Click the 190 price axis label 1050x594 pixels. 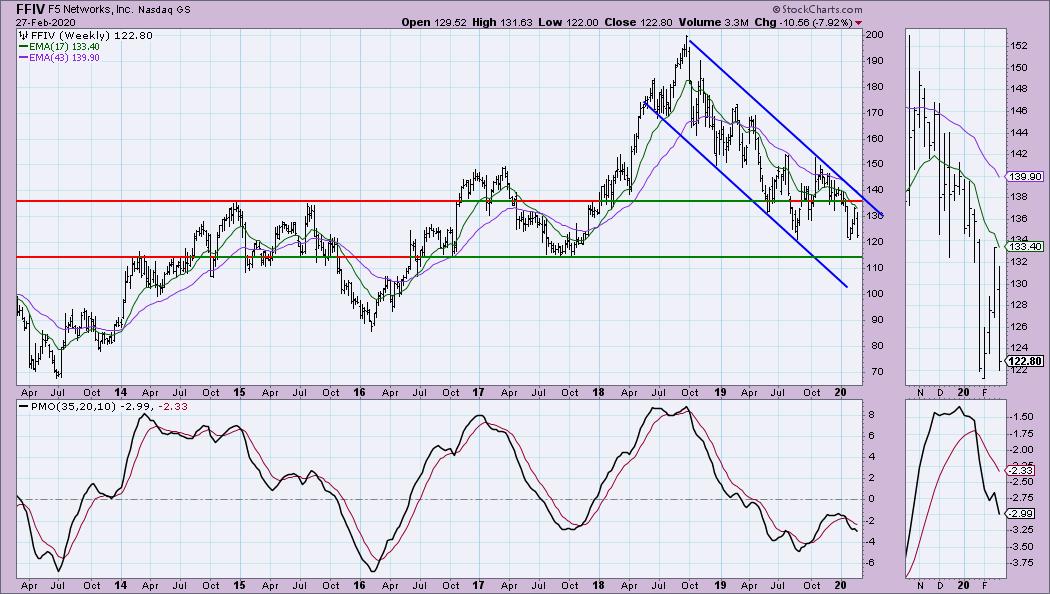[874, 60]
